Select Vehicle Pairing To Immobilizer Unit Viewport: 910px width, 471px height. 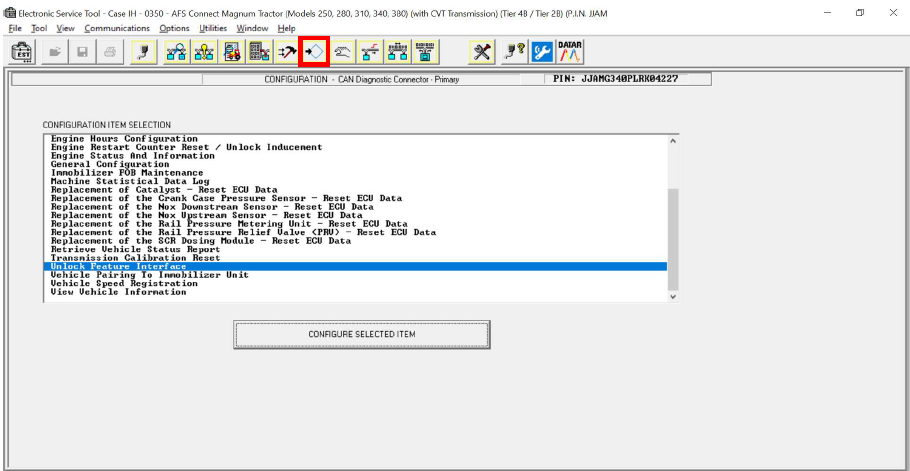(355, 275)
